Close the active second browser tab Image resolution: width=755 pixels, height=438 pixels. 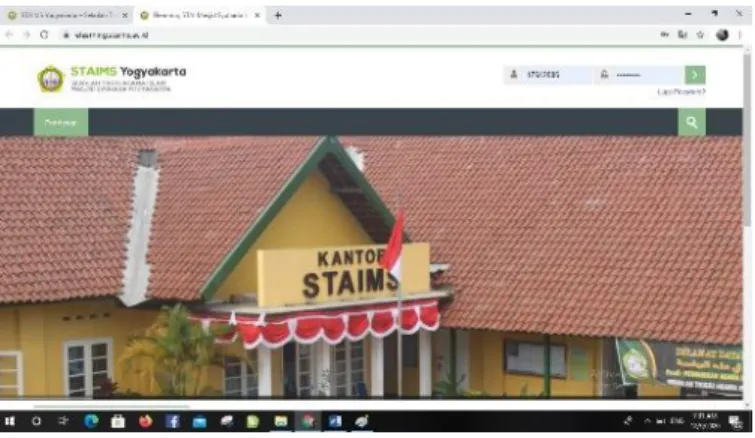tap(257, 15)
